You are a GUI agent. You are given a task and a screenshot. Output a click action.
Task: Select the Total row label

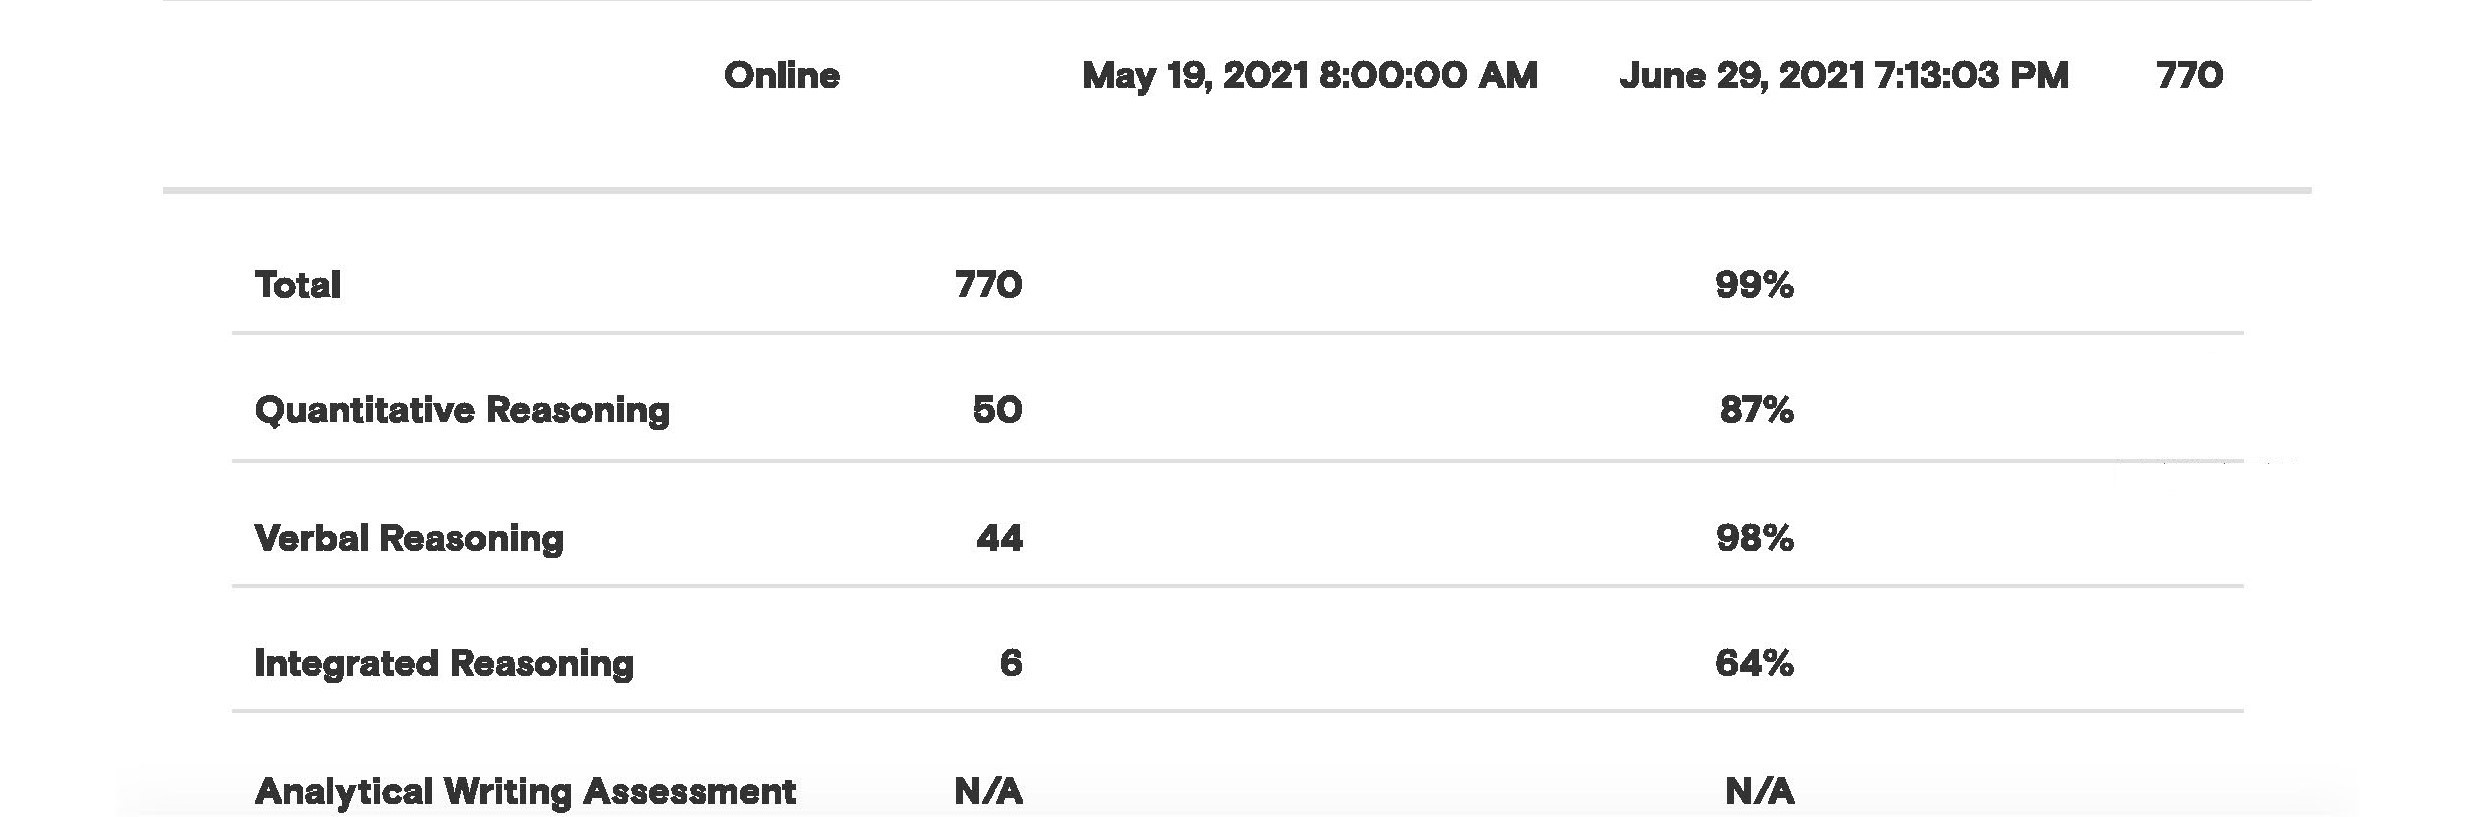click(298, 285)
